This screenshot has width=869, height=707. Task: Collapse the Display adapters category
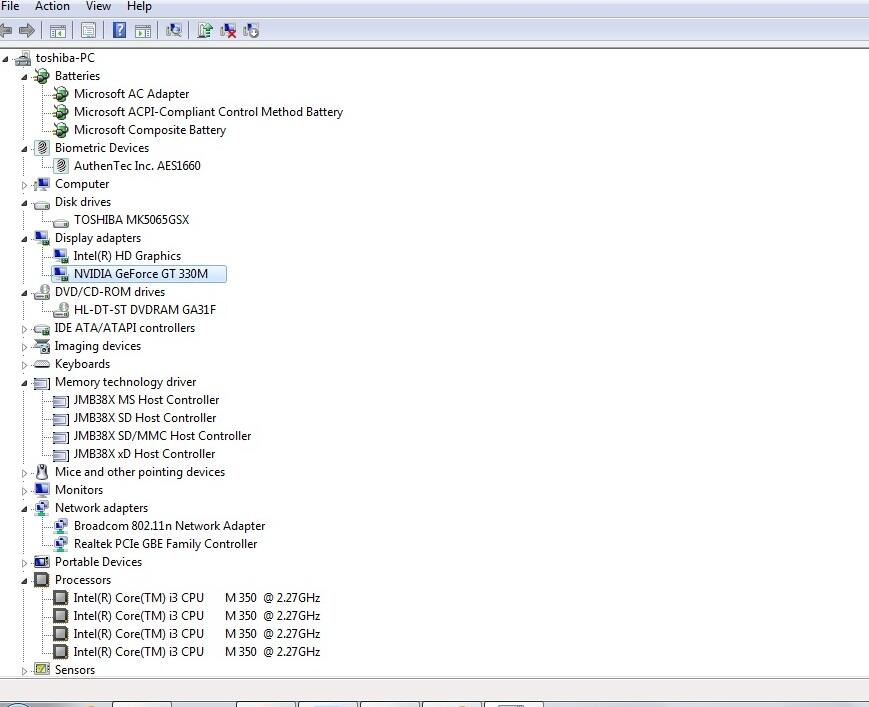(24, 239)
